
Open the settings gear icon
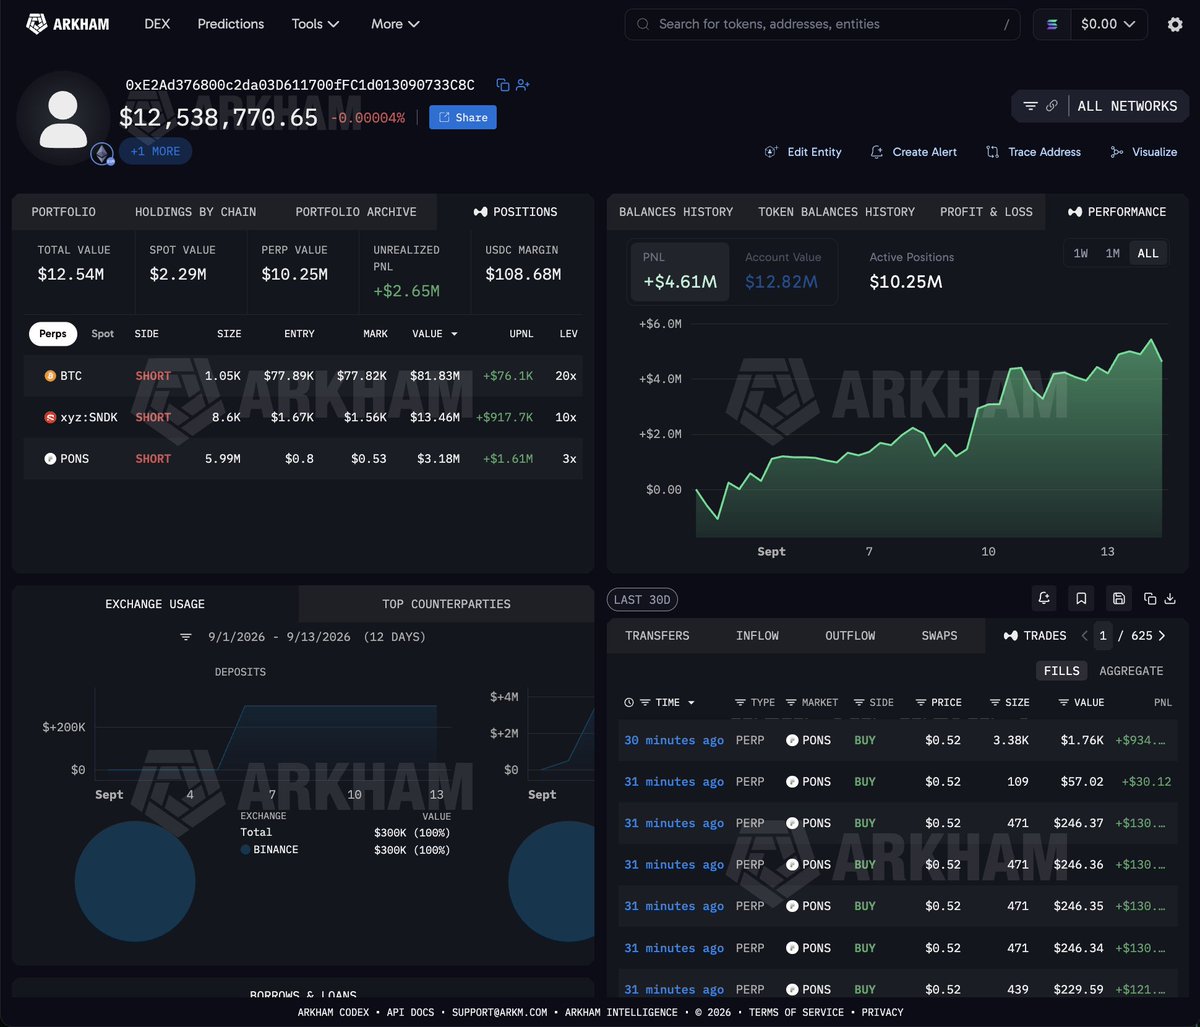coord(1175,24)
